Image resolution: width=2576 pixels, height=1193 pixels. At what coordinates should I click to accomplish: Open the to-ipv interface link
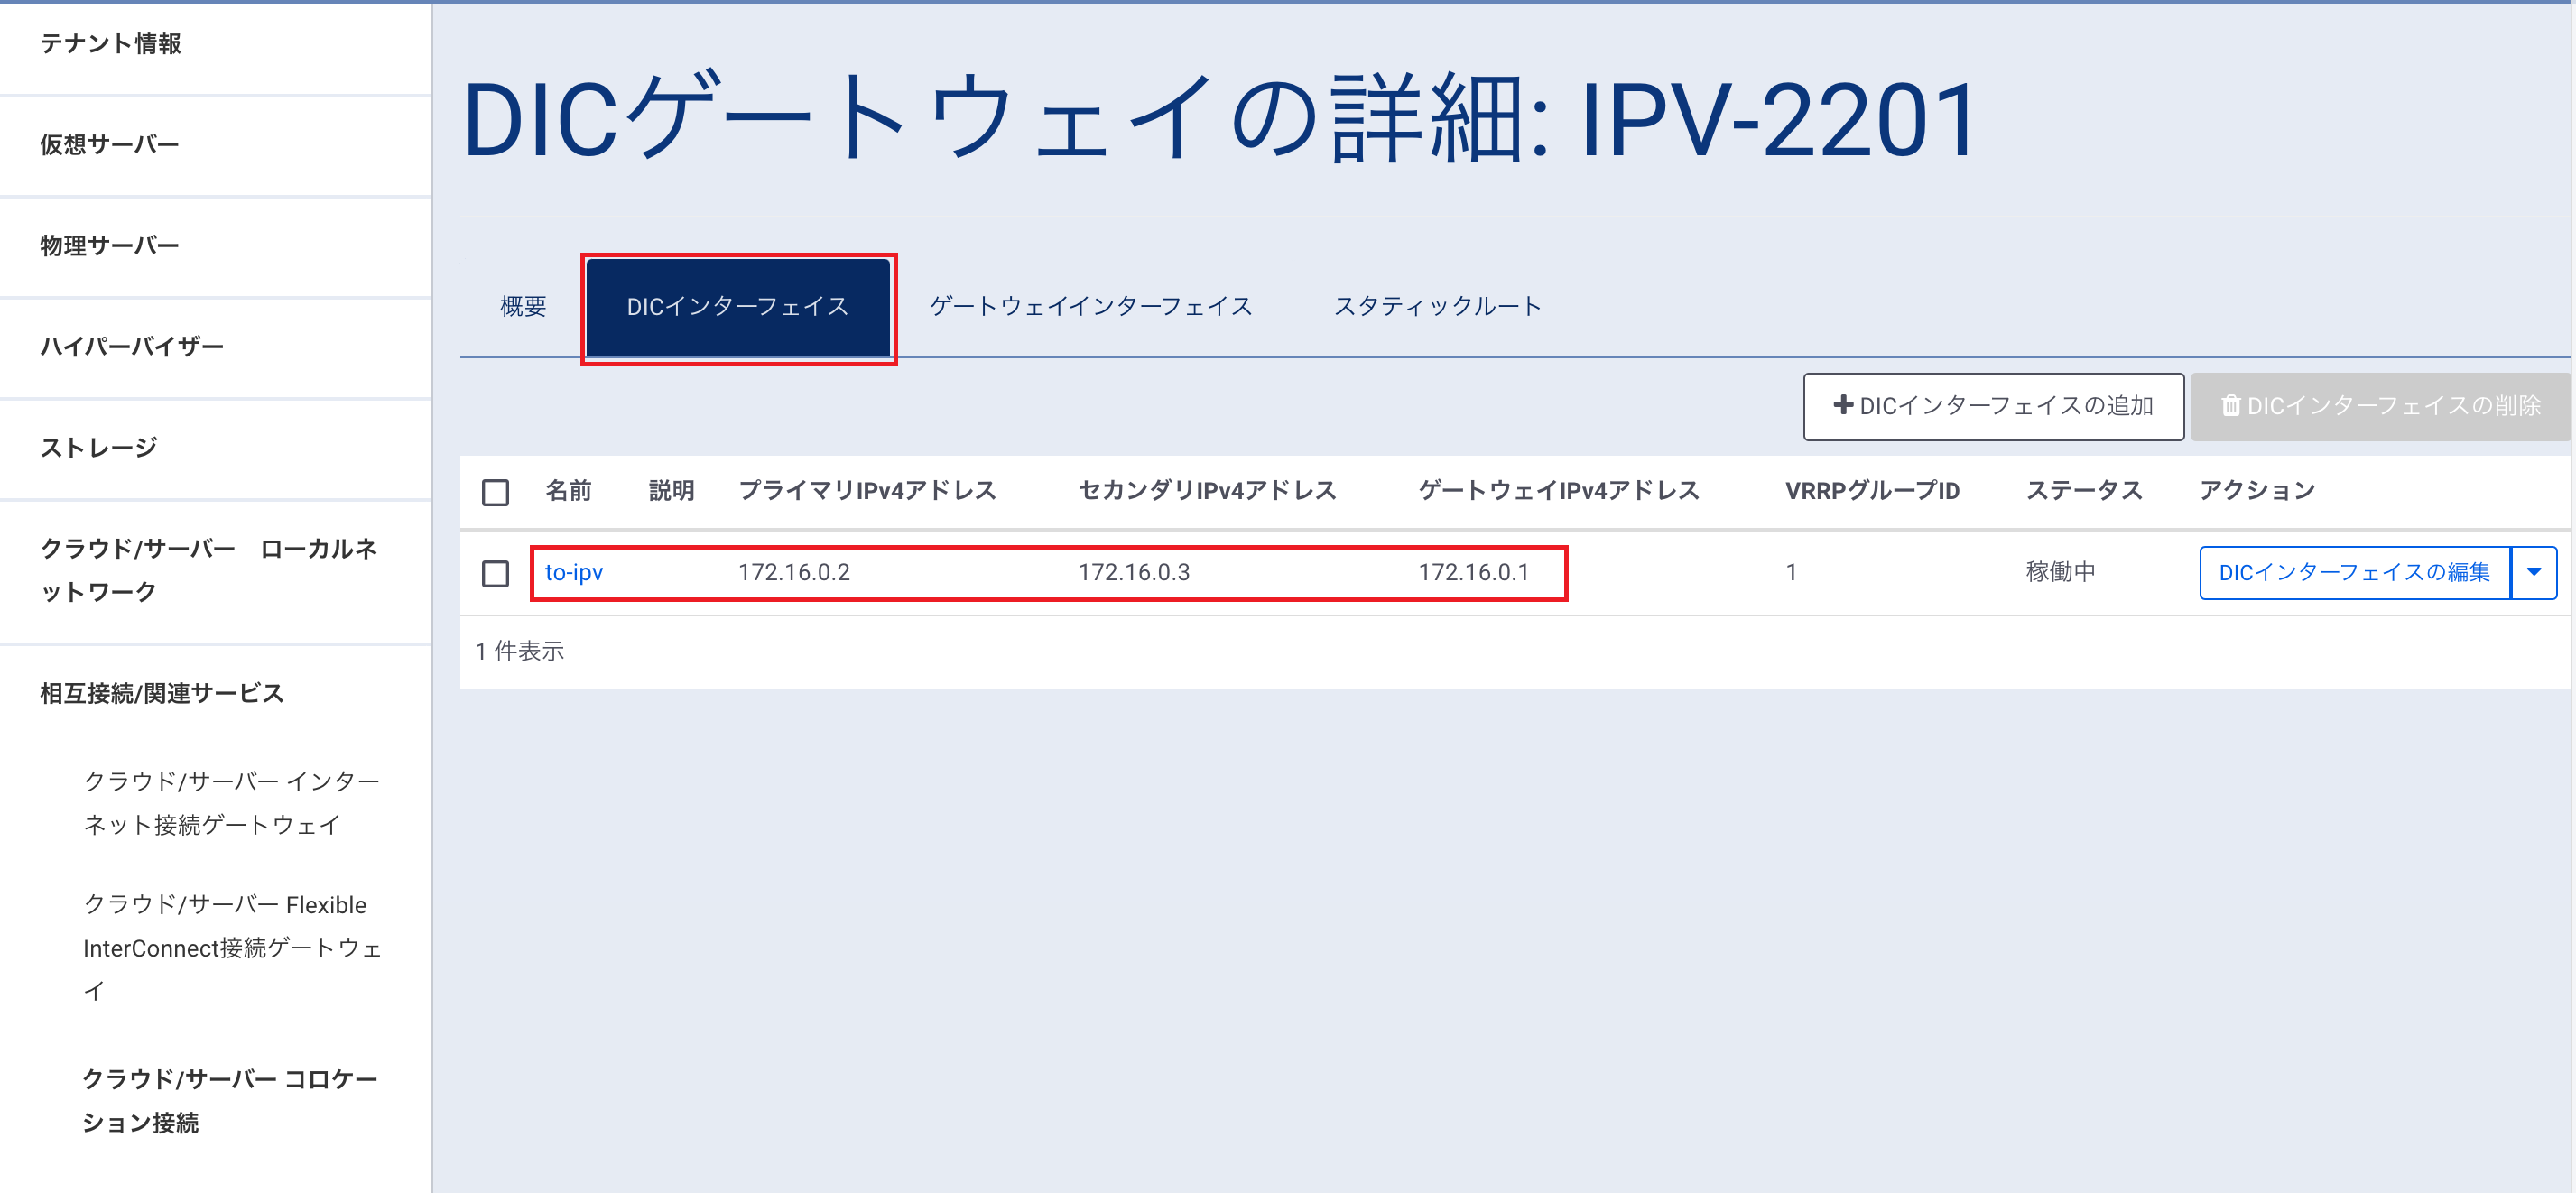573,572
